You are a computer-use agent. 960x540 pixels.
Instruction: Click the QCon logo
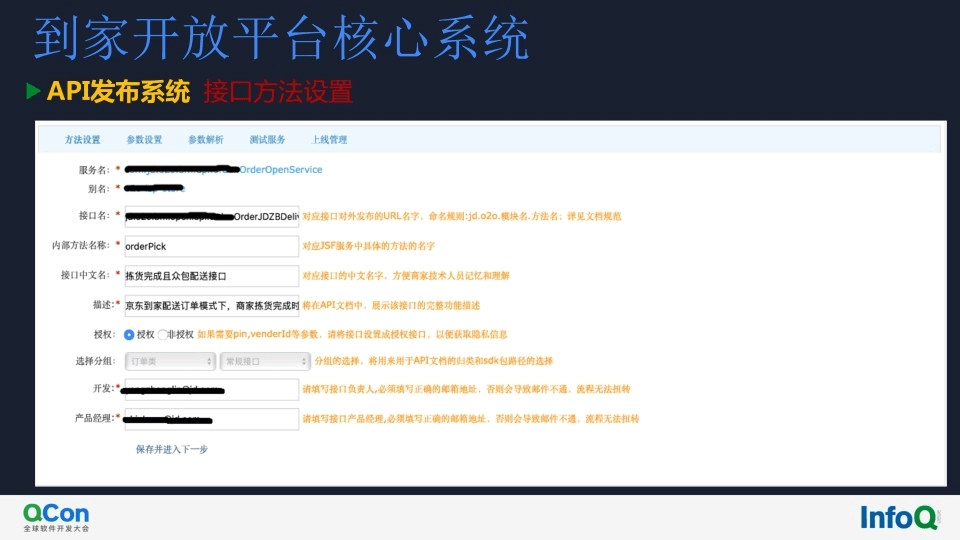point(56,517)
